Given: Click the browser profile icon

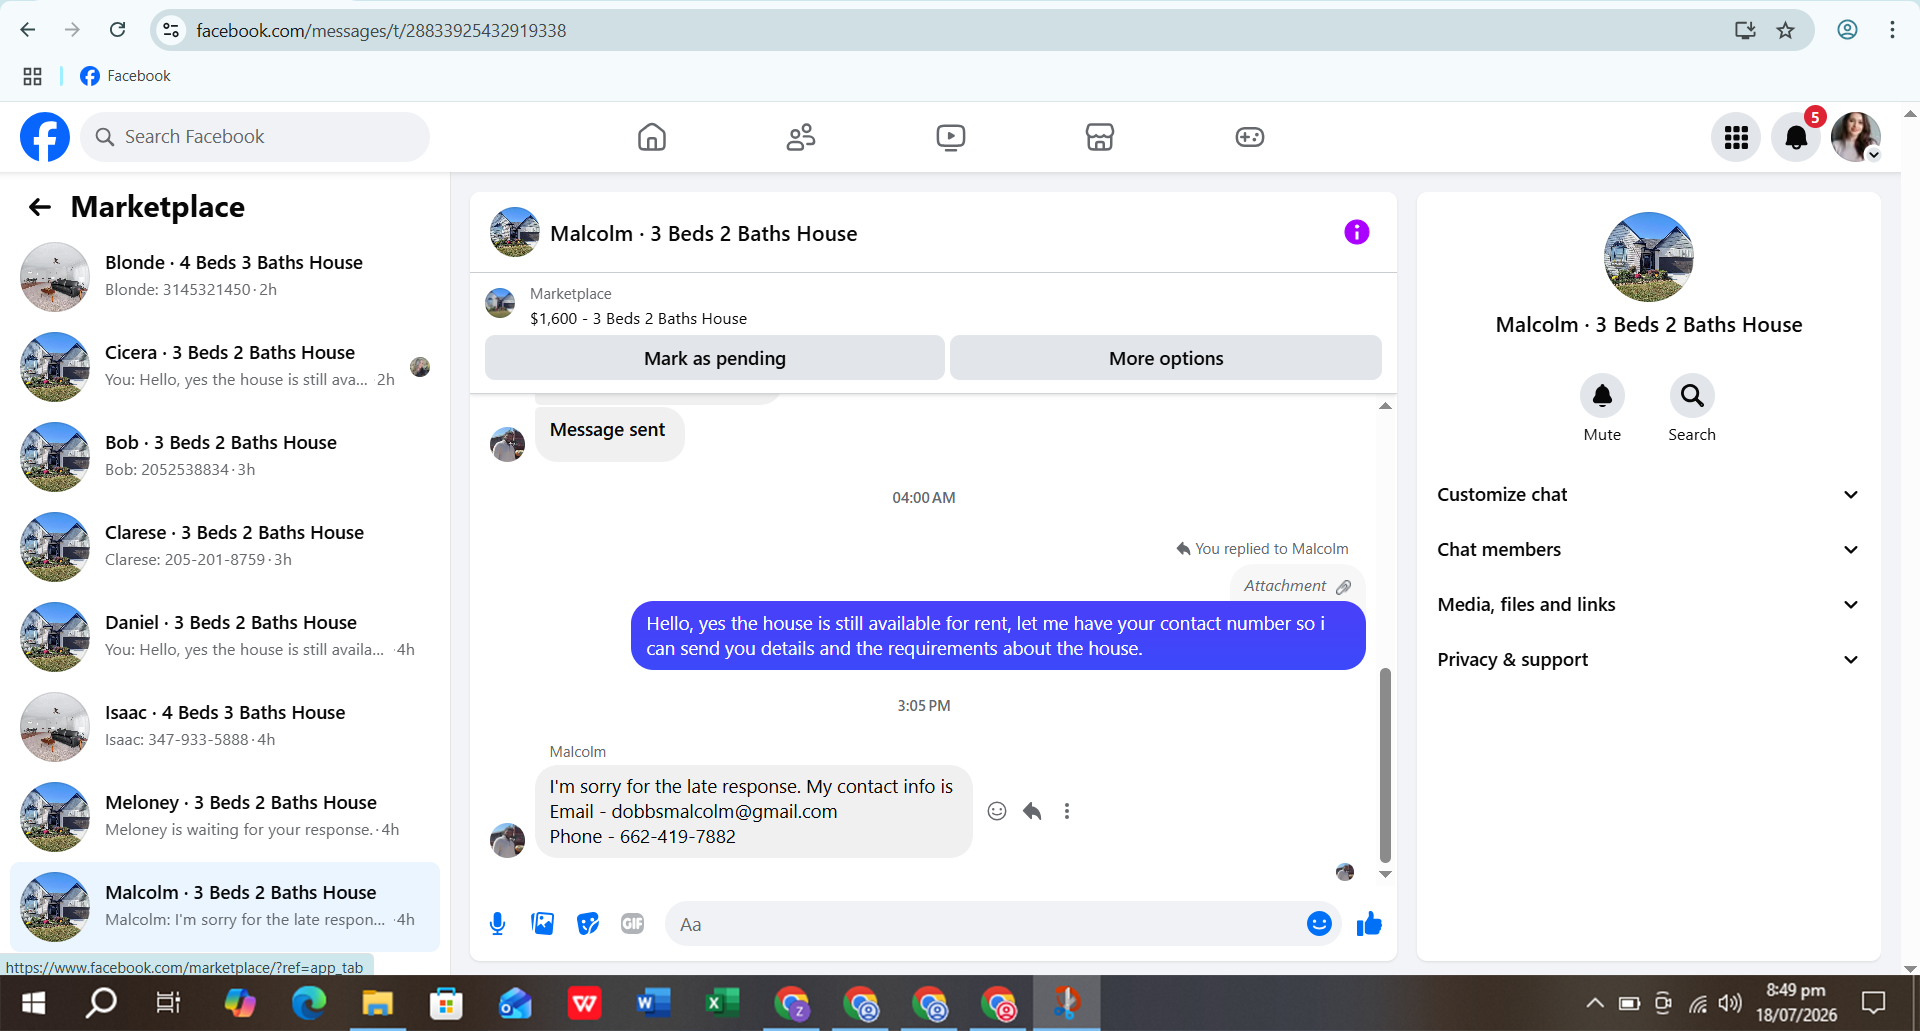Looking at the screenshot, I should (1847, 30).
